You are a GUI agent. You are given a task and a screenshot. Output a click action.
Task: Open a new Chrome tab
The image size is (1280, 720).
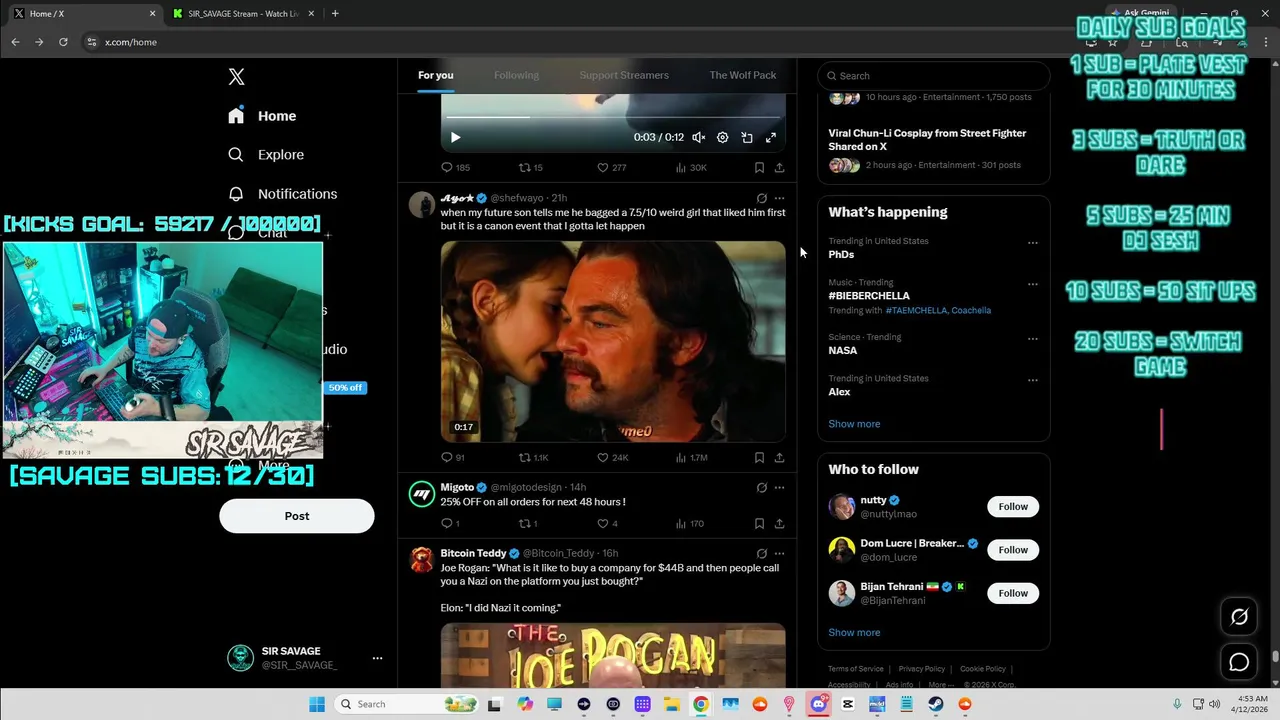[335, 14]
